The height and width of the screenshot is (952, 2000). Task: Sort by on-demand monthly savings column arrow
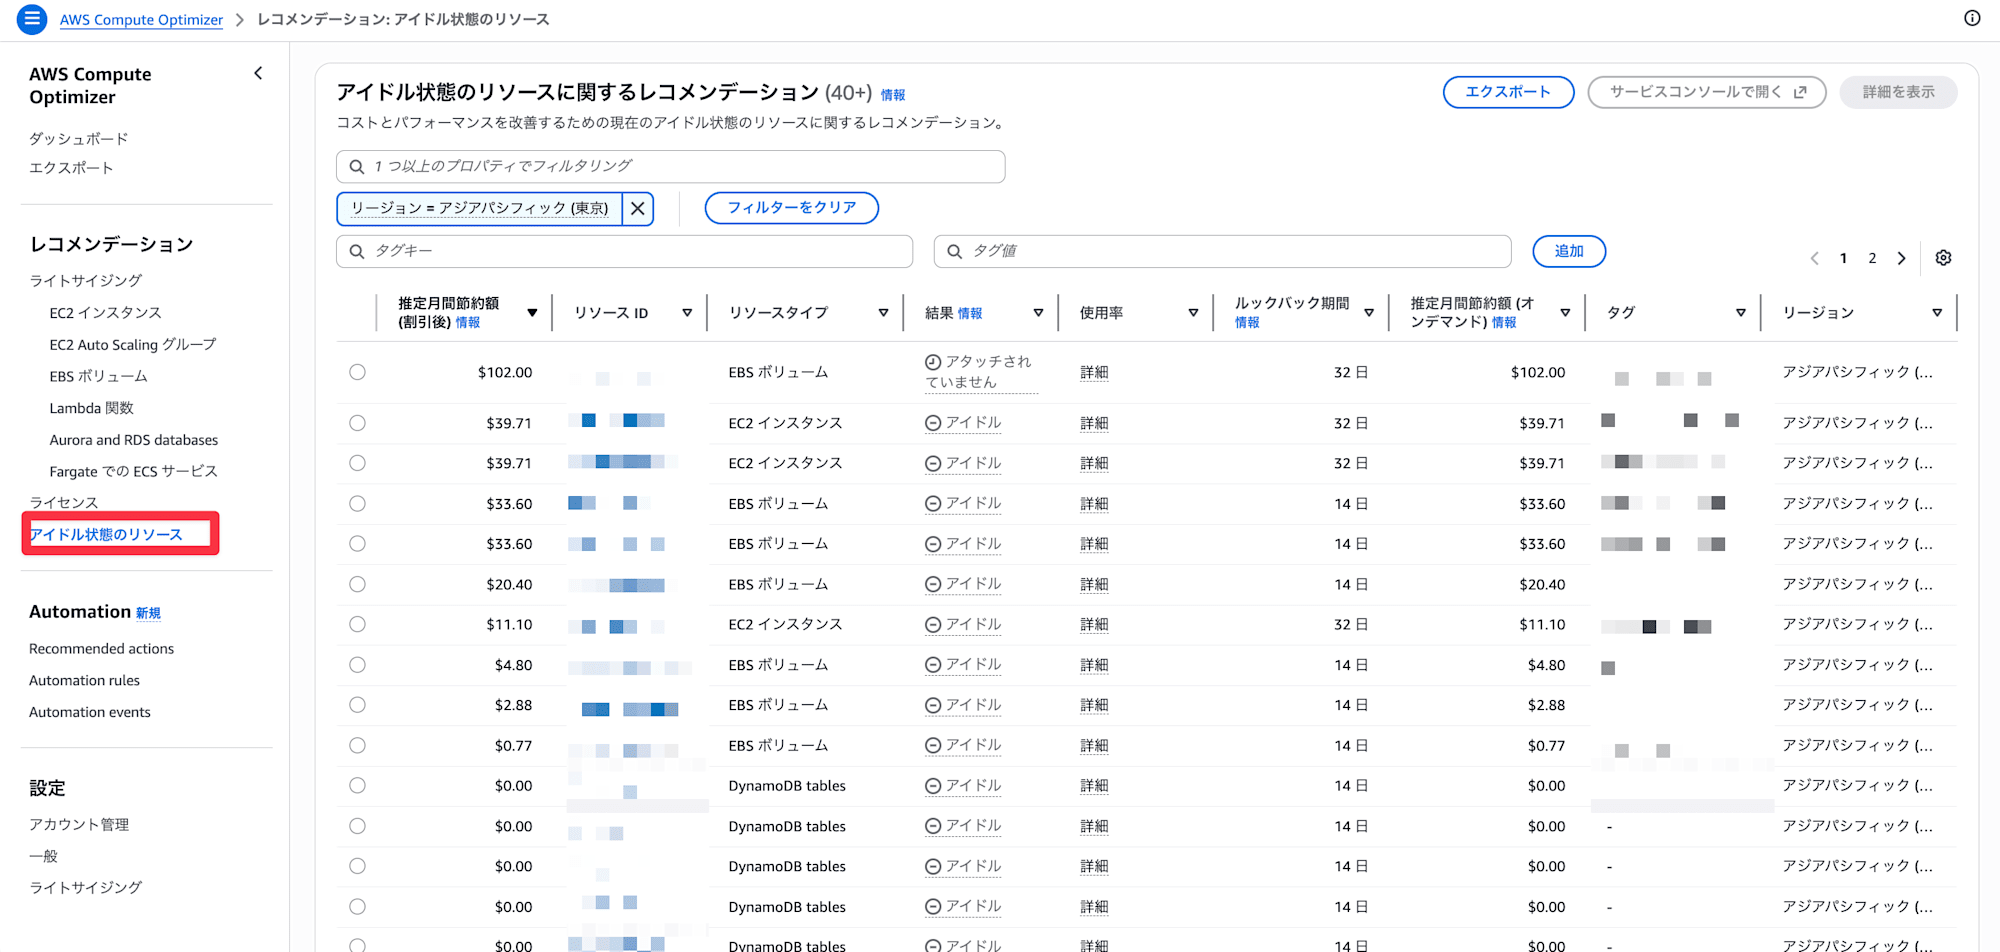pos(1565,313)
